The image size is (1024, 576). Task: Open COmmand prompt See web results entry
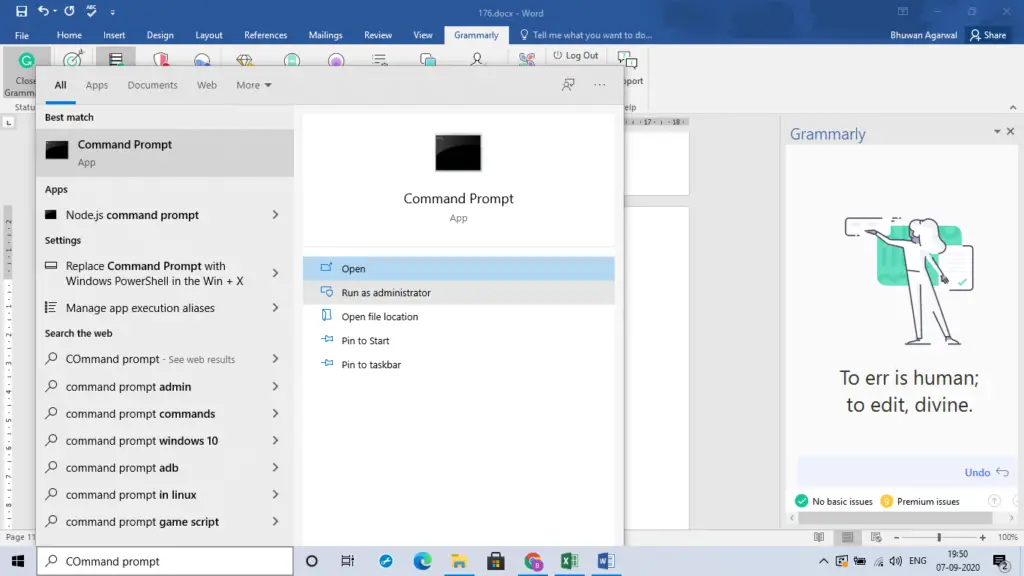tap(152, 359)
